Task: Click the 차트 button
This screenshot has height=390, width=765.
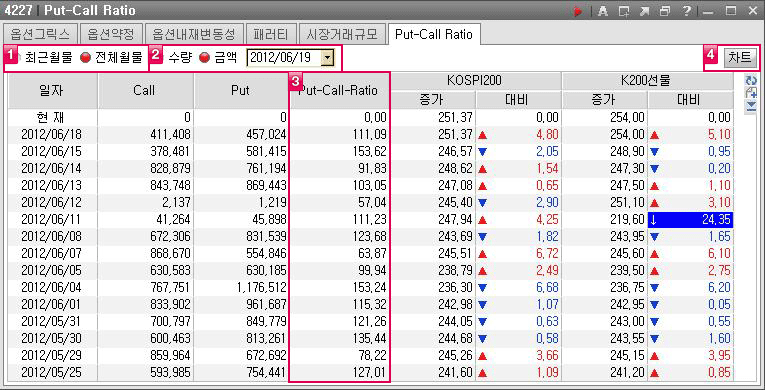Action: point(740,58)
